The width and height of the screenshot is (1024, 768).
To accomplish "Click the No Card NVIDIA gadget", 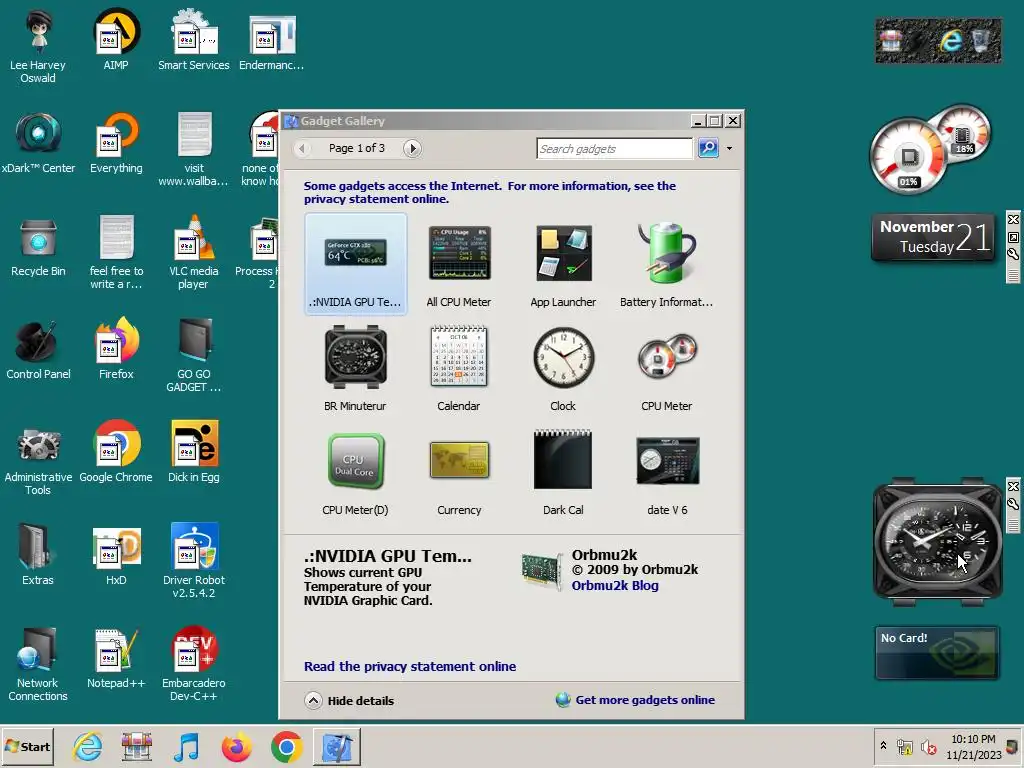I will [937, 652].
